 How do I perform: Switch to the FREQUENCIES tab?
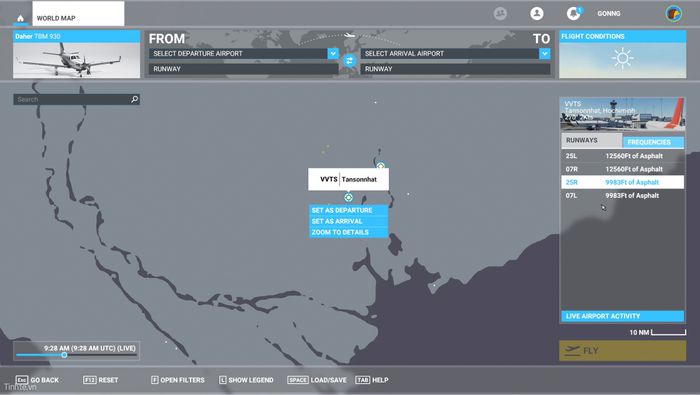click(x=653, y=142)
